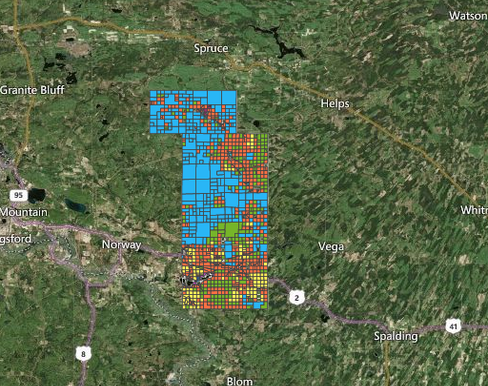Click the Blom label at bottom
488x386 pixels.
coord(240,381)
